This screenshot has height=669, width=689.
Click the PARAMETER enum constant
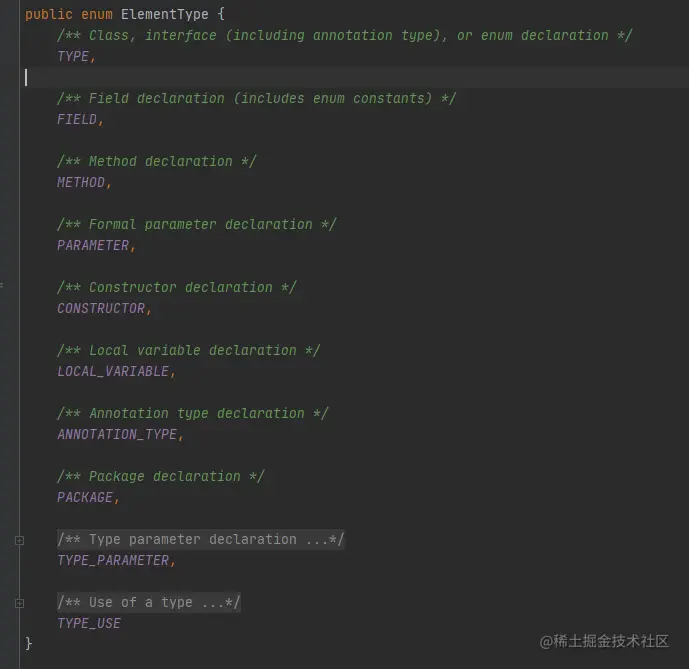(x=93, y=246)
